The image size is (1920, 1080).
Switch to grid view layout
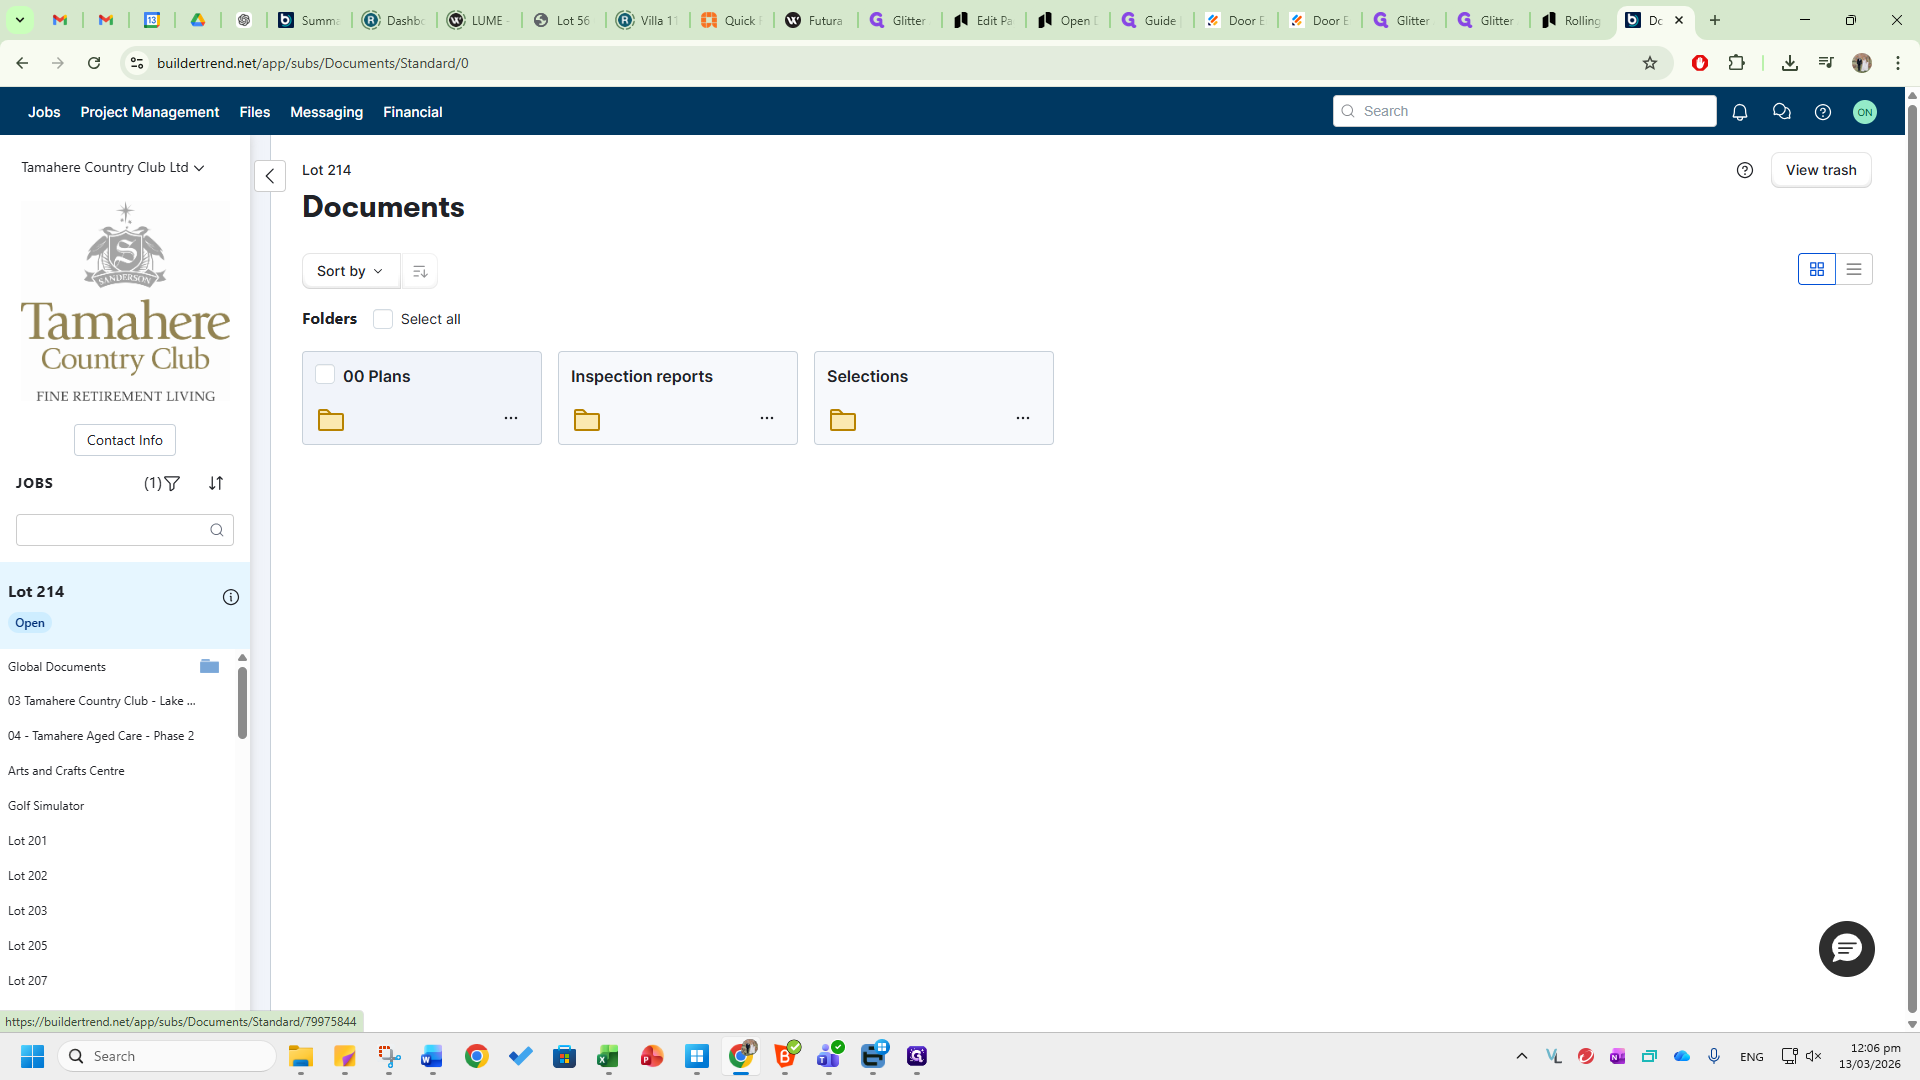point(1817,270)
